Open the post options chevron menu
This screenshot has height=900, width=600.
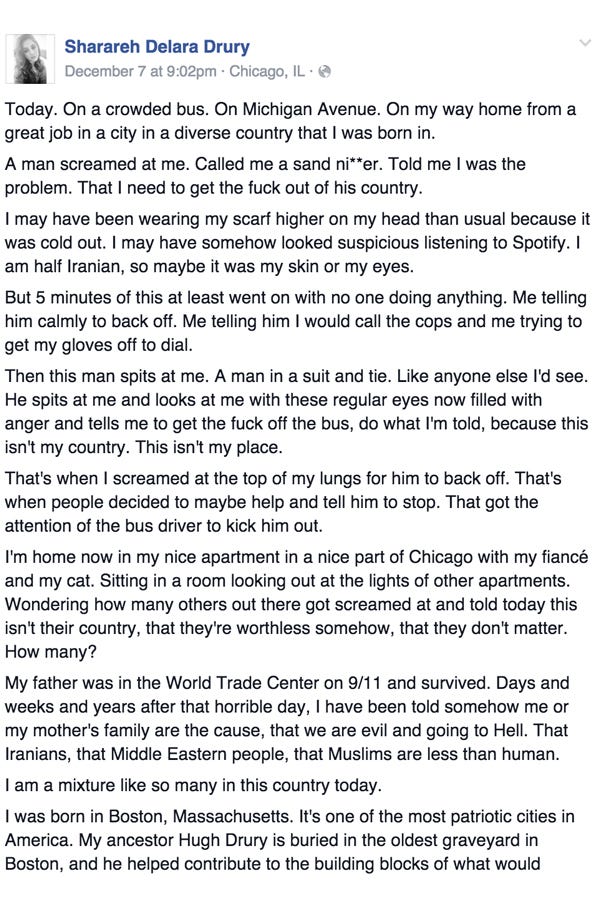585,43
